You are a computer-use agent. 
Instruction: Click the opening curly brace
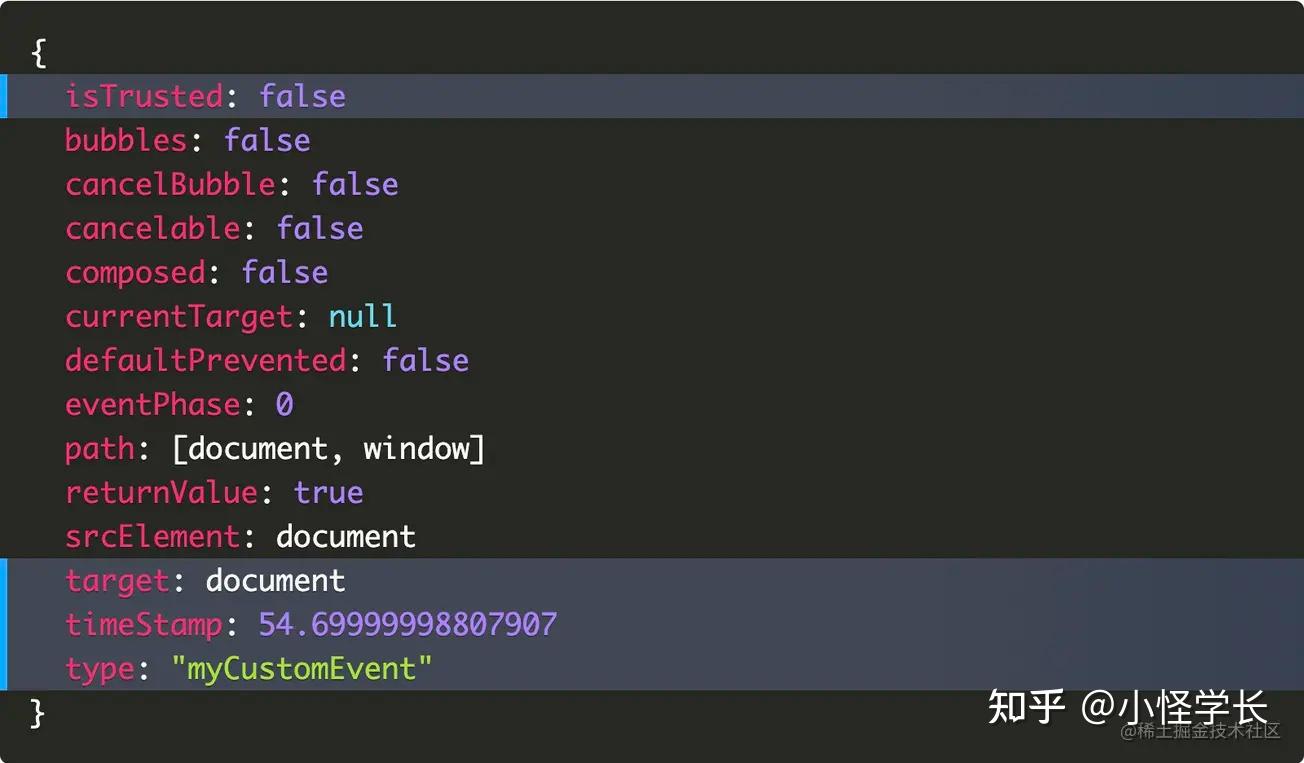[38, 52]
